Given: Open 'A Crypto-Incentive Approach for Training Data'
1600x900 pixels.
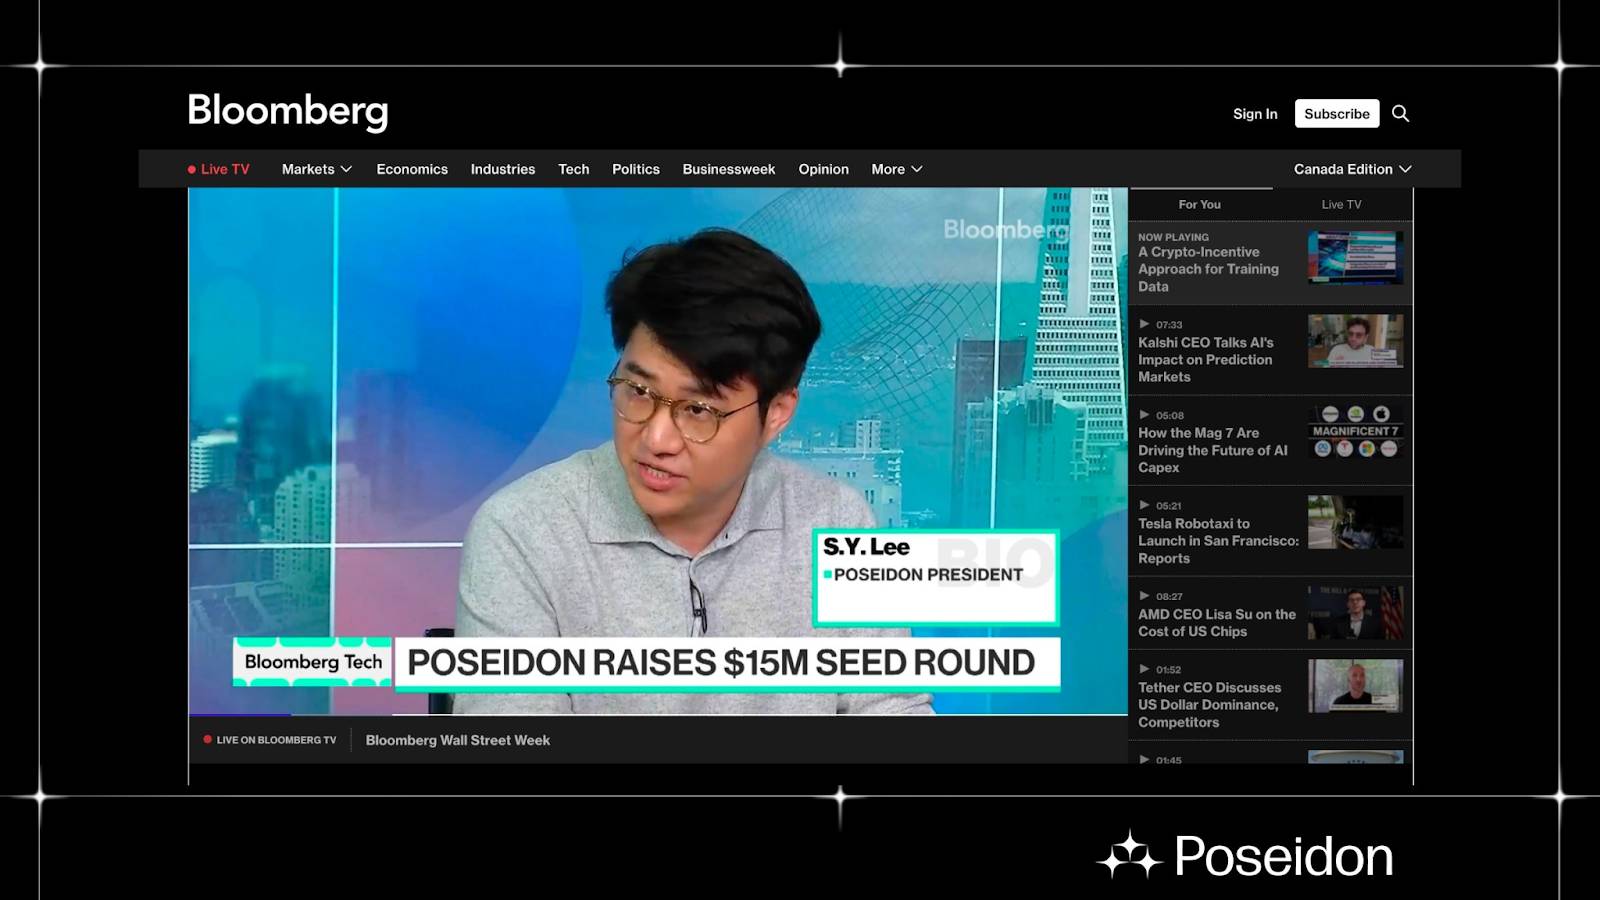Looking at the screenshot, I should (1208, 269).
